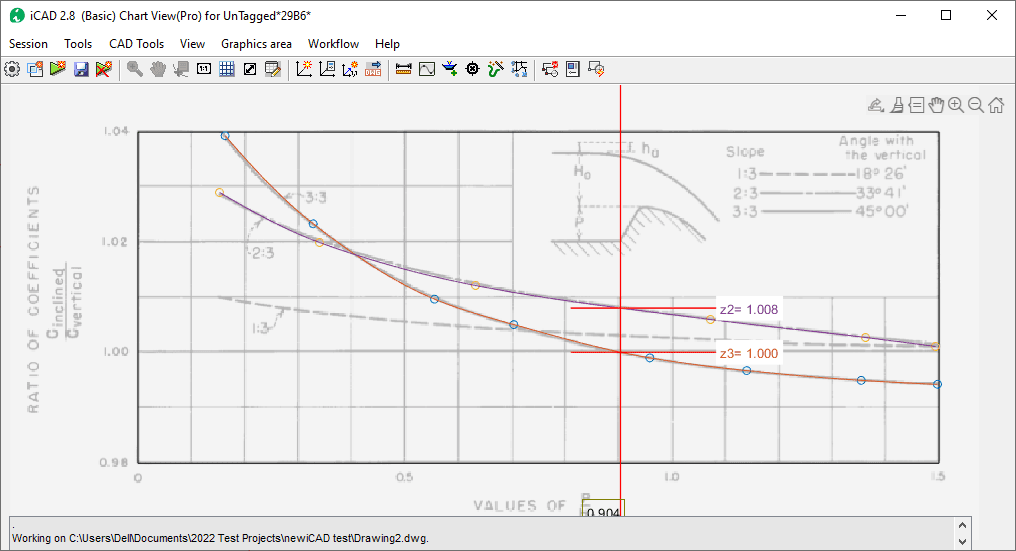Click the status log scroll down arrow
The width and height of the screenshot is (1016, 551).
click(x=963, y=541)
